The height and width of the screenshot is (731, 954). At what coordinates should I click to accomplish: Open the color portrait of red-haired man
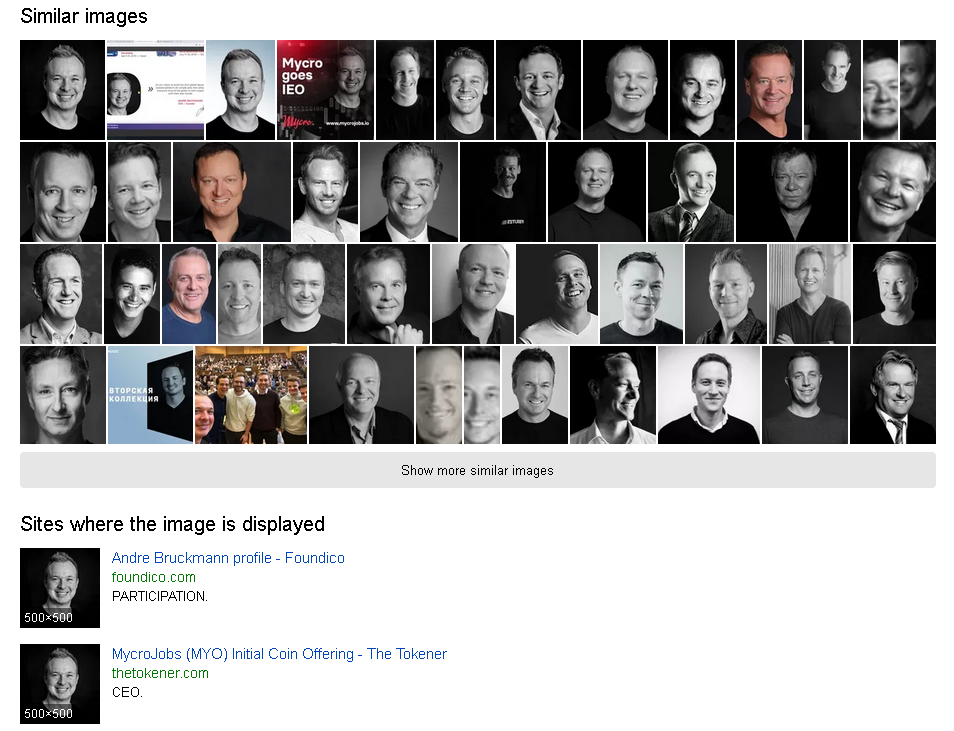[770, 90]
